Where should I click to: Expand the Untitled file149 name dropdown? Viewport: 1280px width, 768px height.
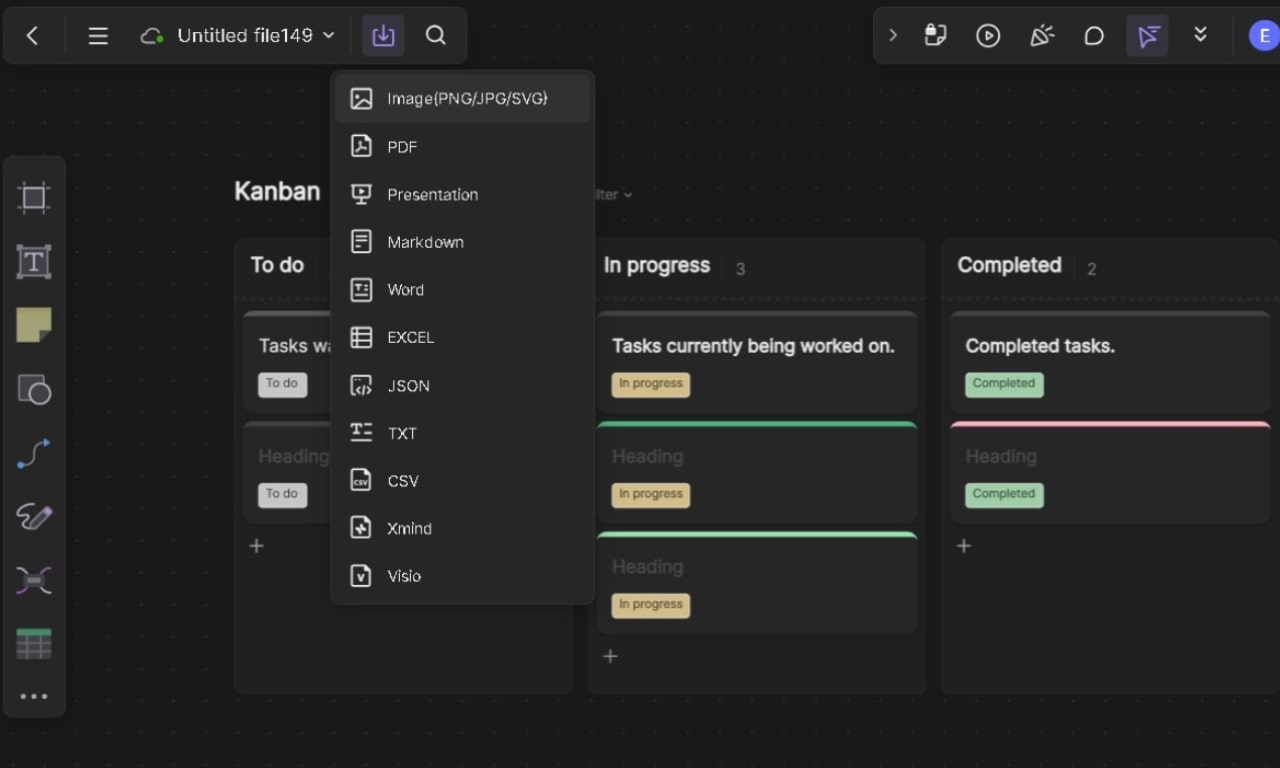point(328,35)
